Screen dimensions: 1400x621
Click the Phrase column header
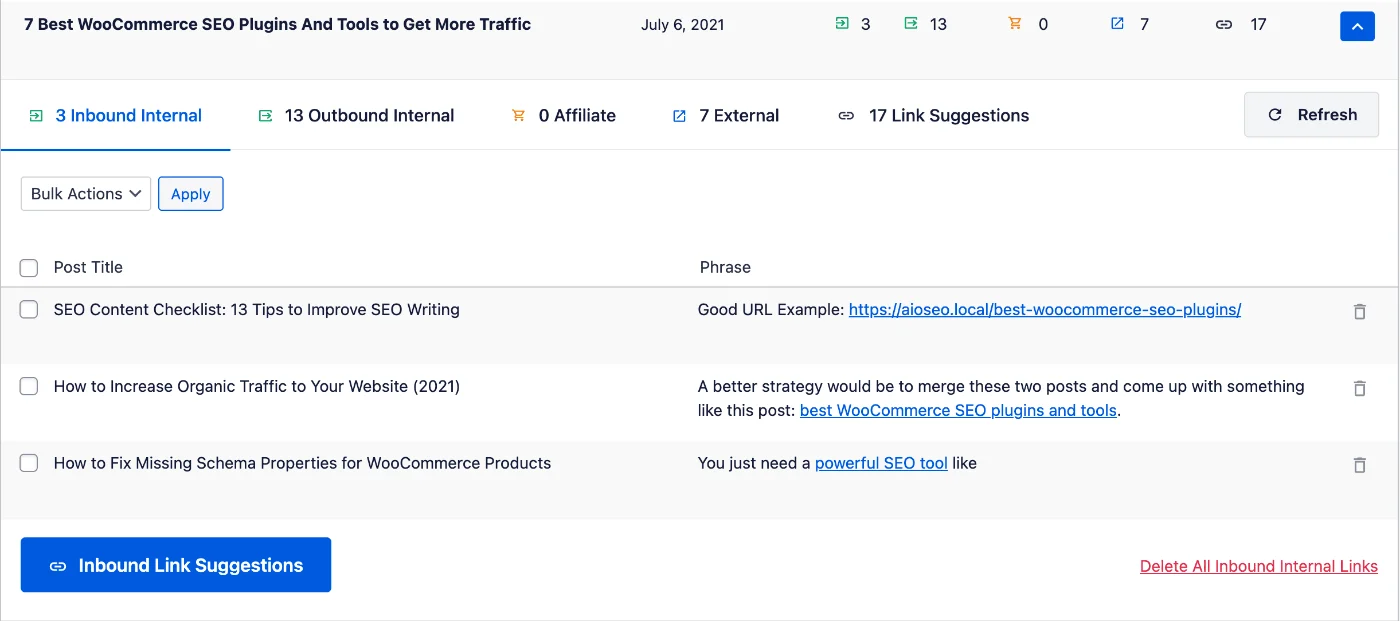[725, 267]
